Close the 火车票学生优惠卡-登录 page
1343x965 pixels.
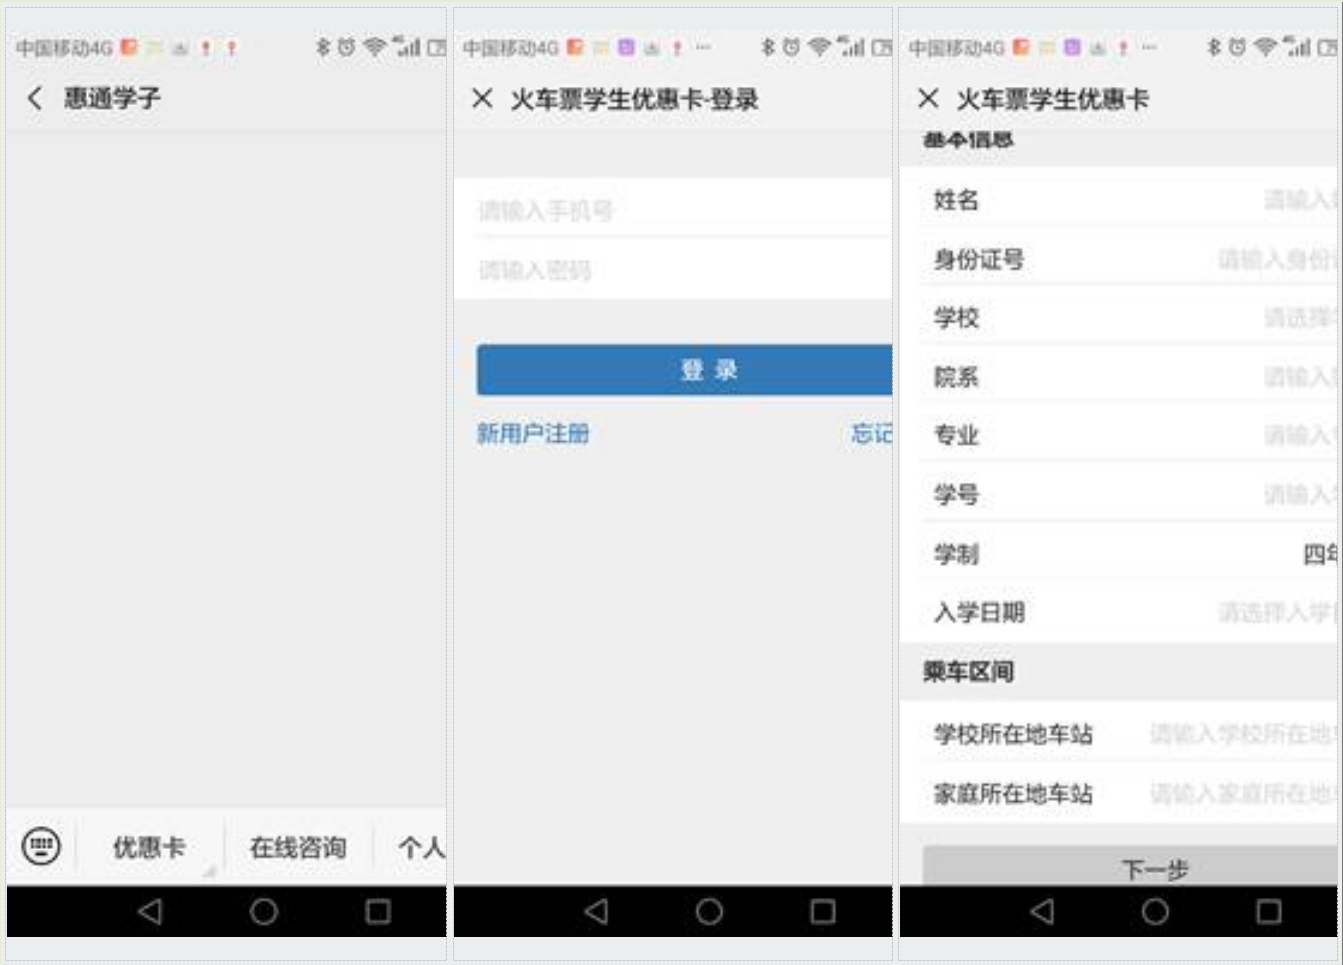482,98
